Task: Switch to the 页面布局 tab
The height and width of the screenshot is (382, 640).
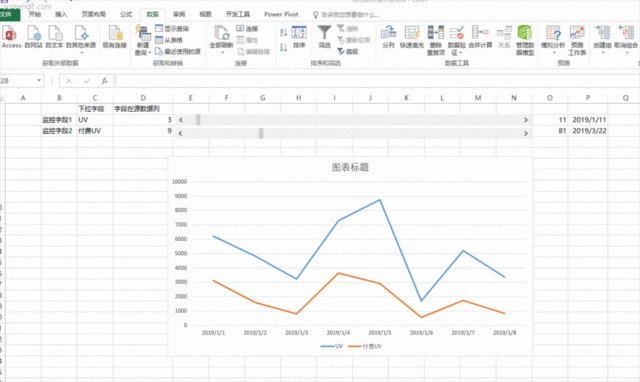Action: [93, 14]
